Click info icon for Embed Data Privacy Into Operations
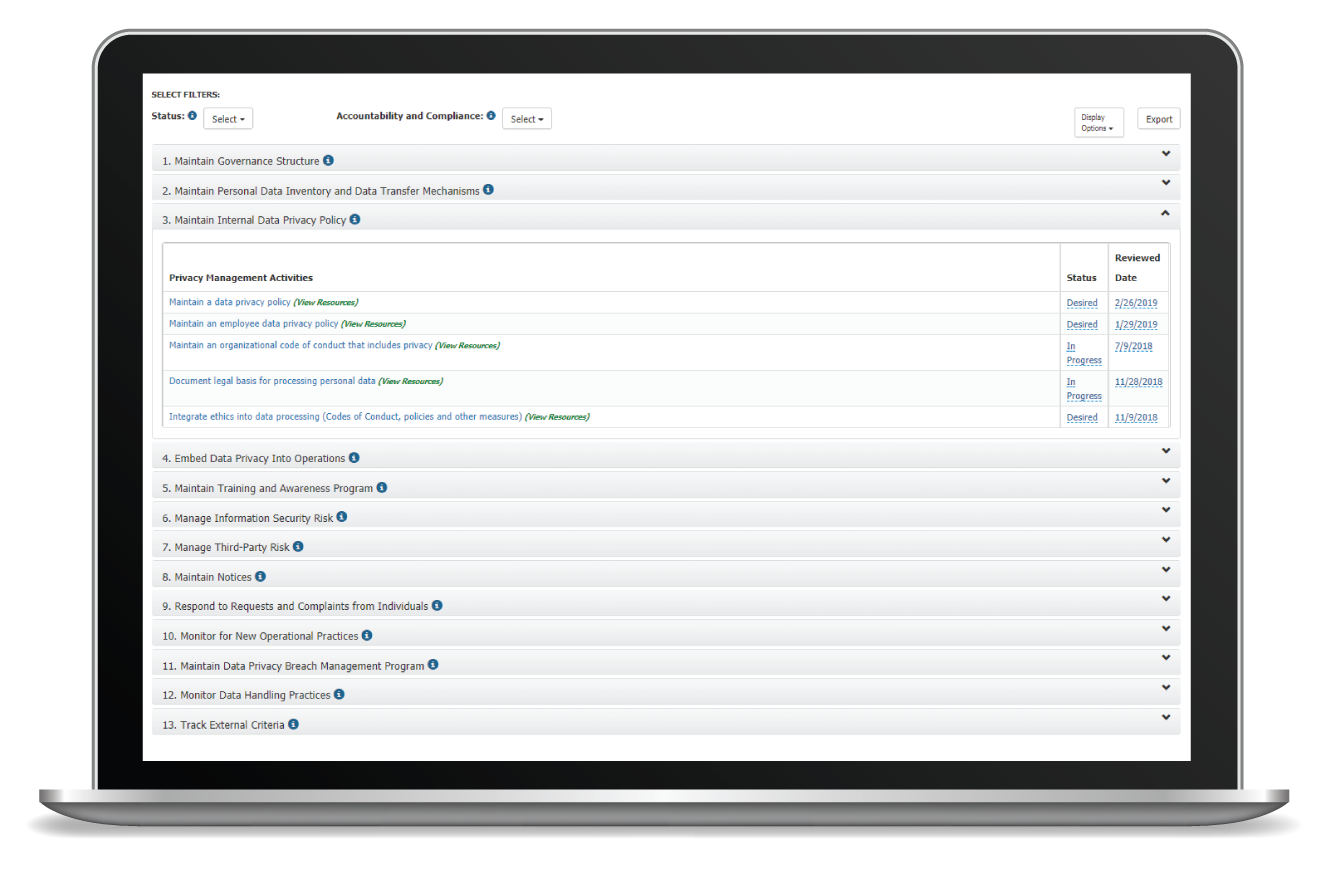The image size is (1328, 873). (x=354, y=458)
